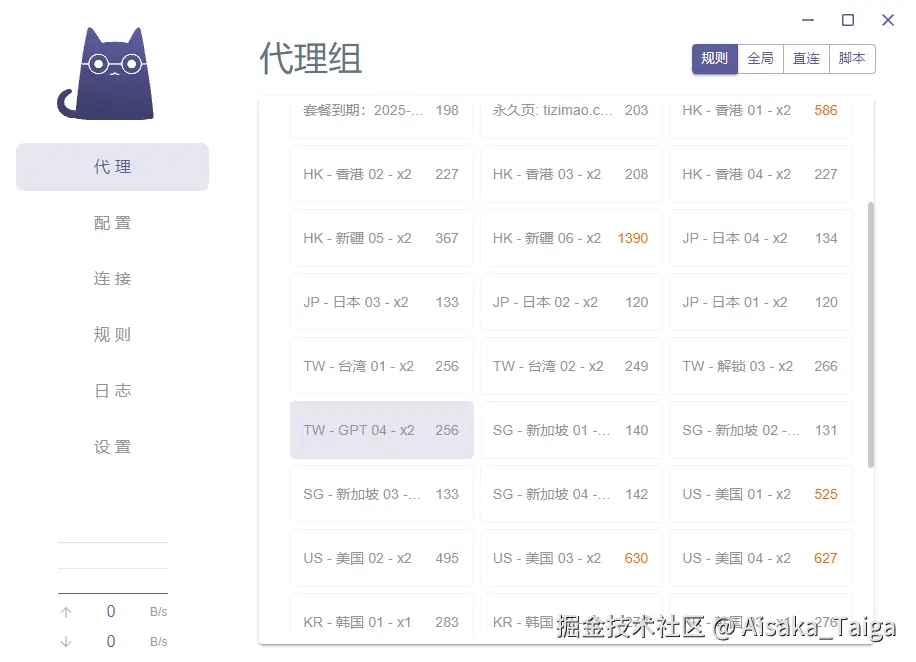The height and width of the screenshot is (662, 916).
Task: Open the 日志 sidebar page
Action: (112, 390)
